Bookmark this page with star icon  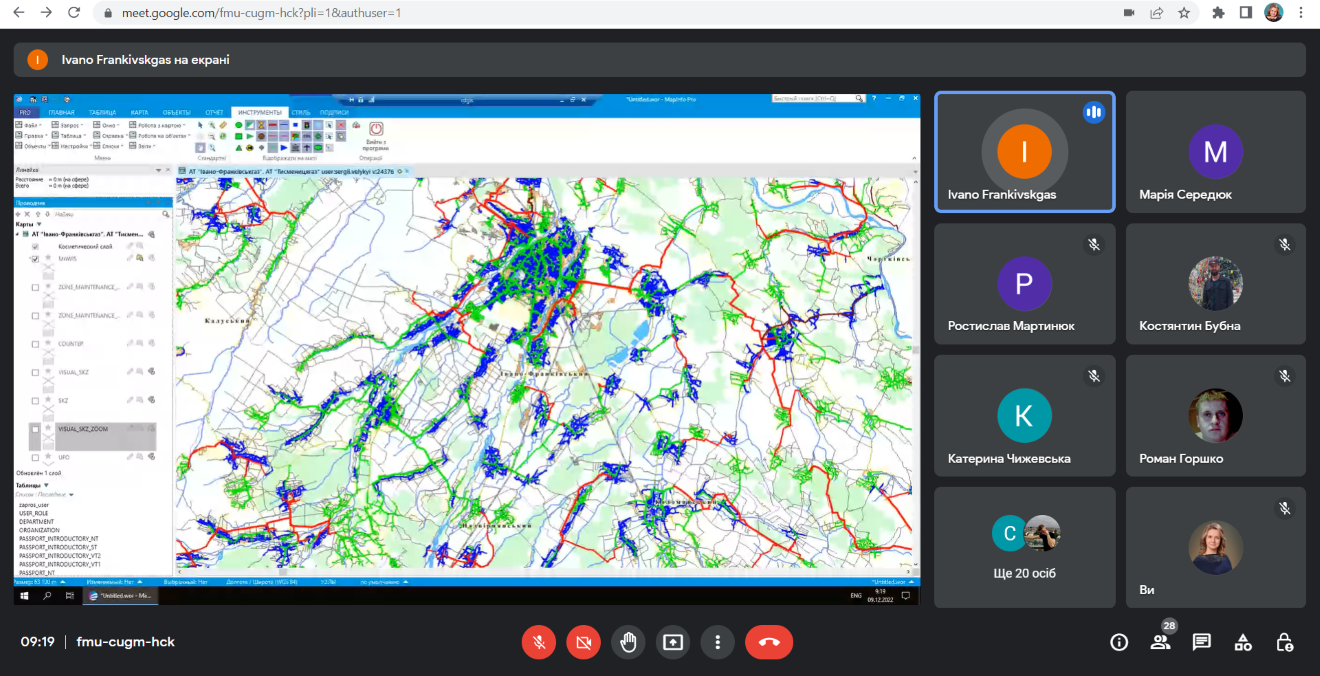[1184, 13]
